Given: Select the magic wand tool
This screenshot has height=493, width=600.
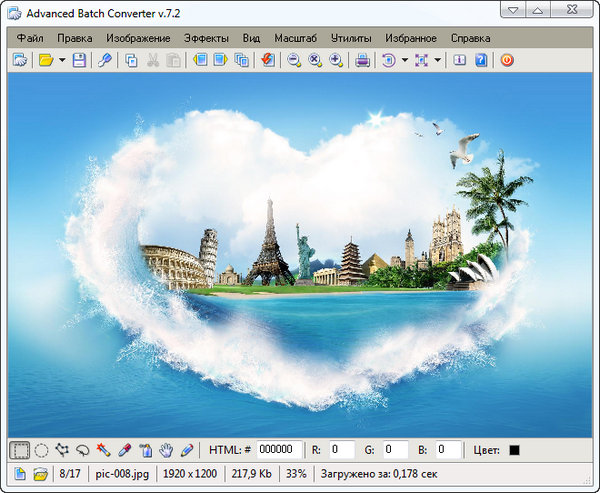Looking at the screenshot, I should [x=103, y=450].
